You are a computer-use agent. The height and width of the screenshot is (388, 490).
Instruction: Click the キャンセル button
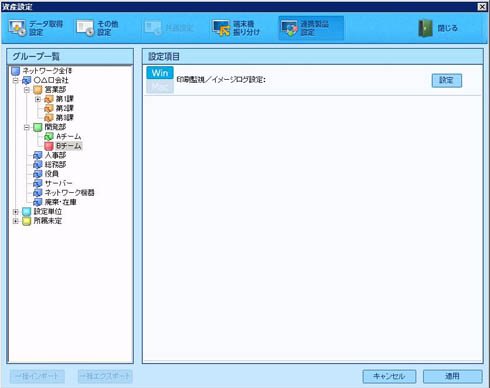point(389,376)
